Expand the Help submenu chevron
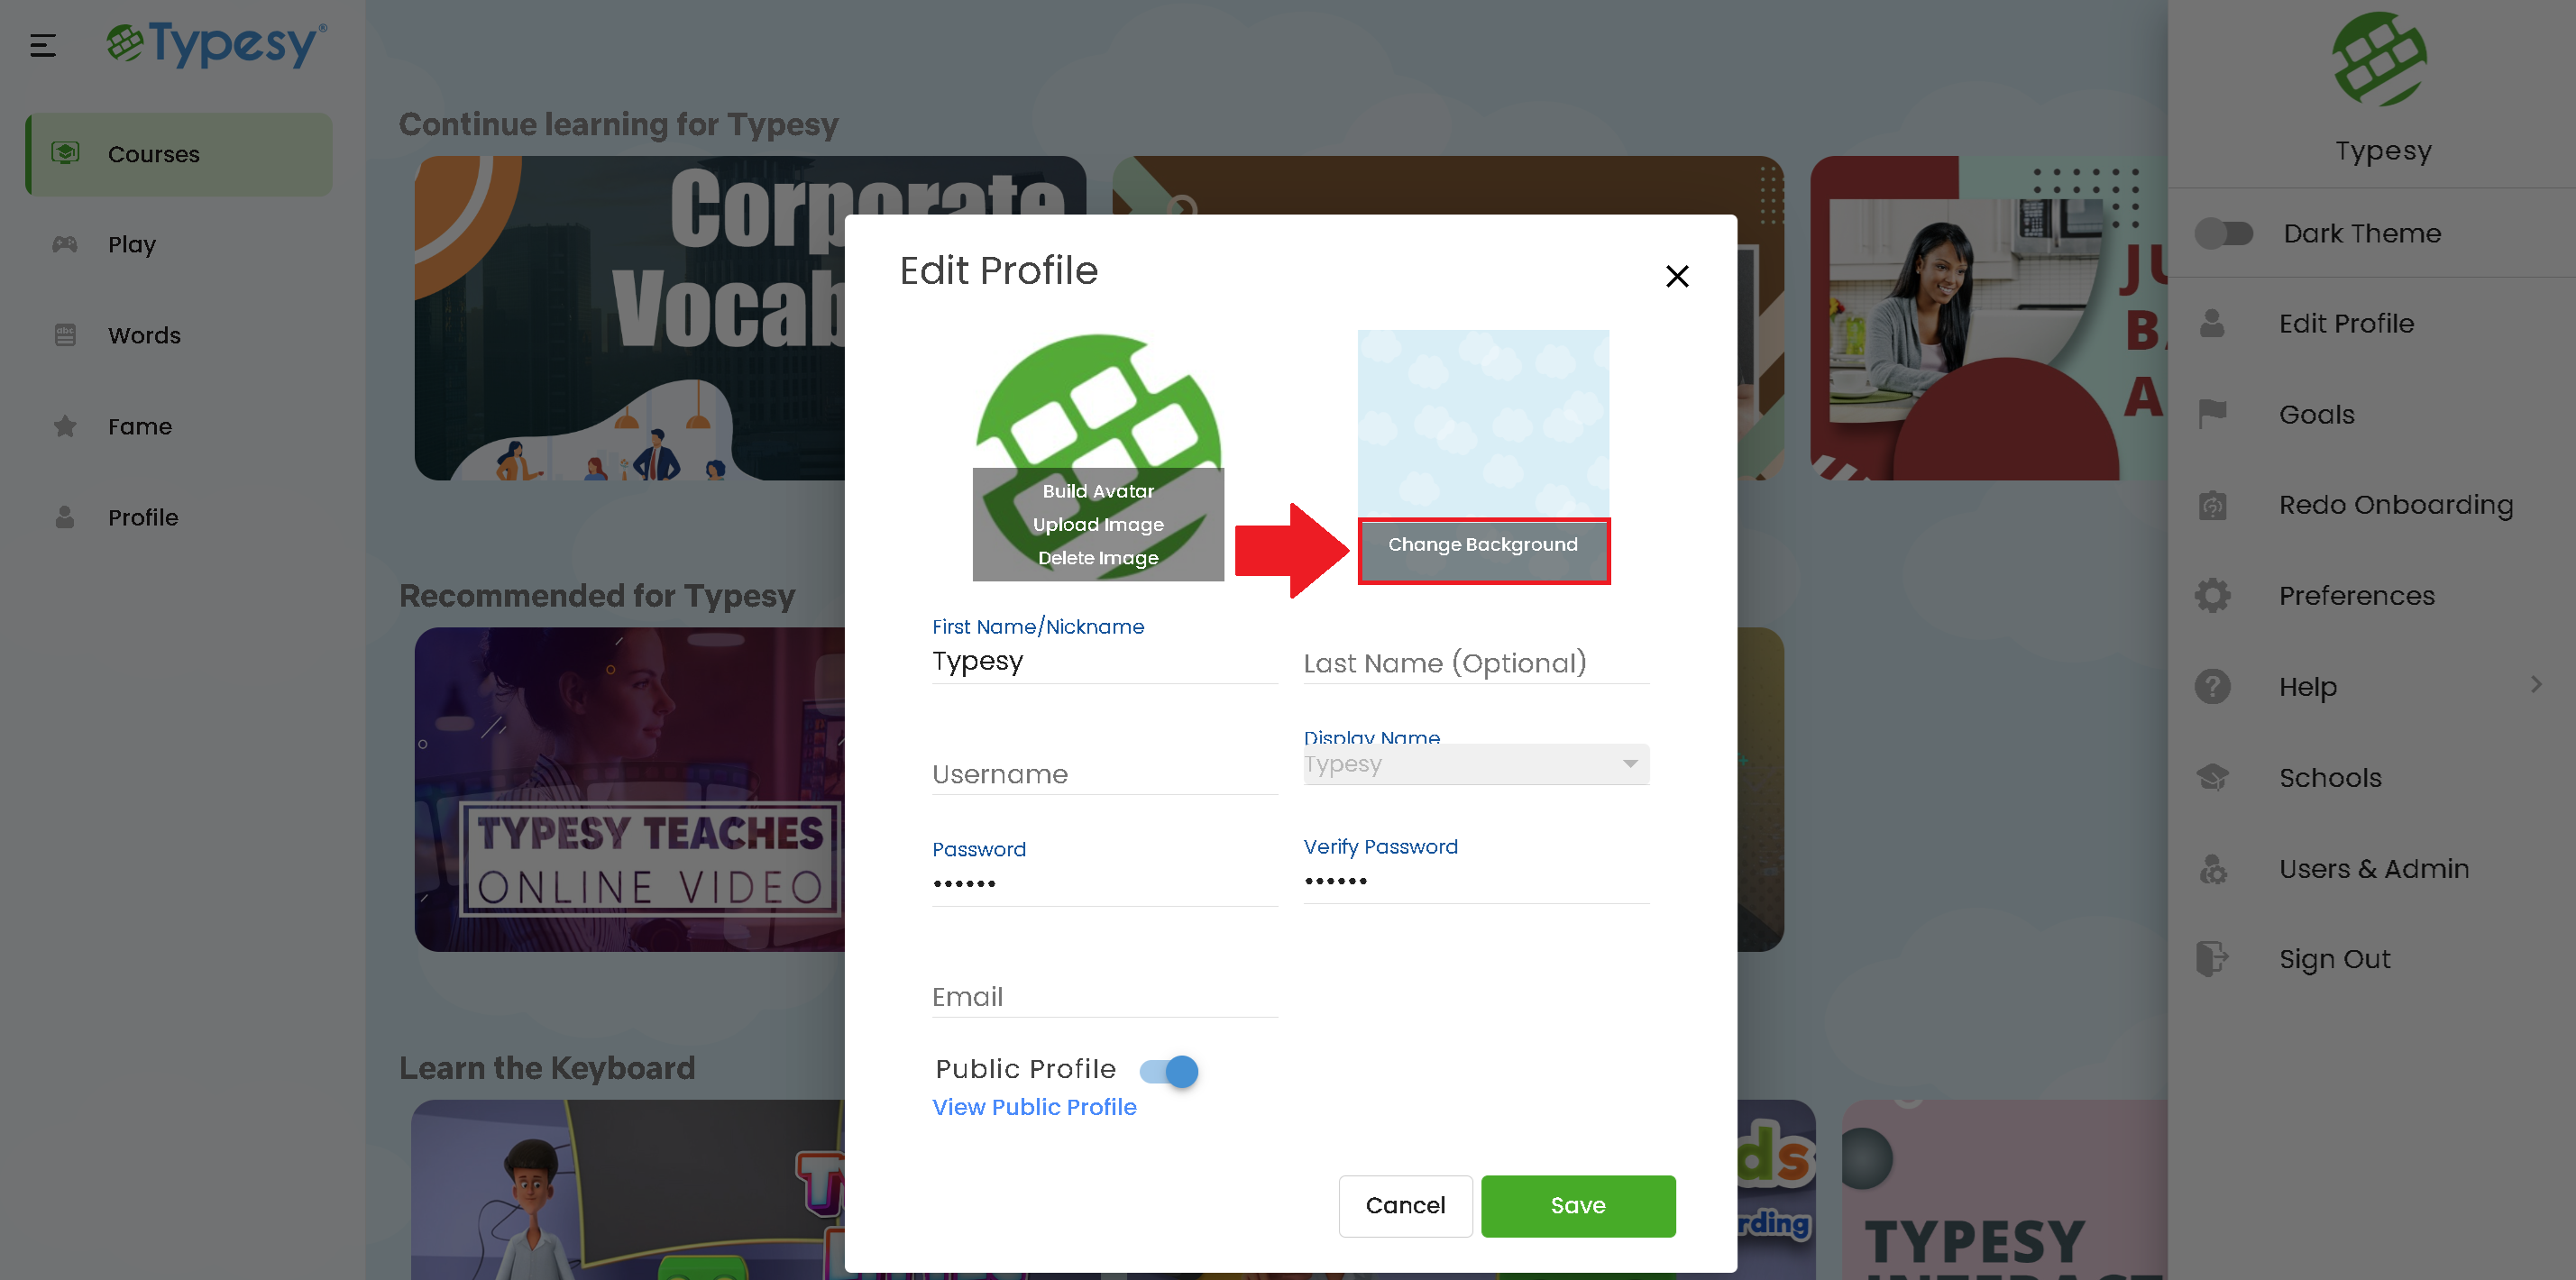Screen dimensions: 2576x1280 click(2535, 685)
